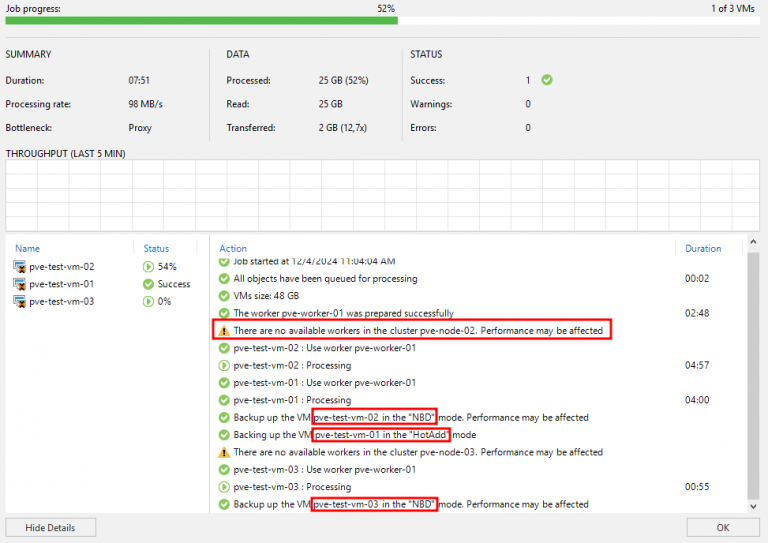Sort VM list by Status column header

click(156, 248)
